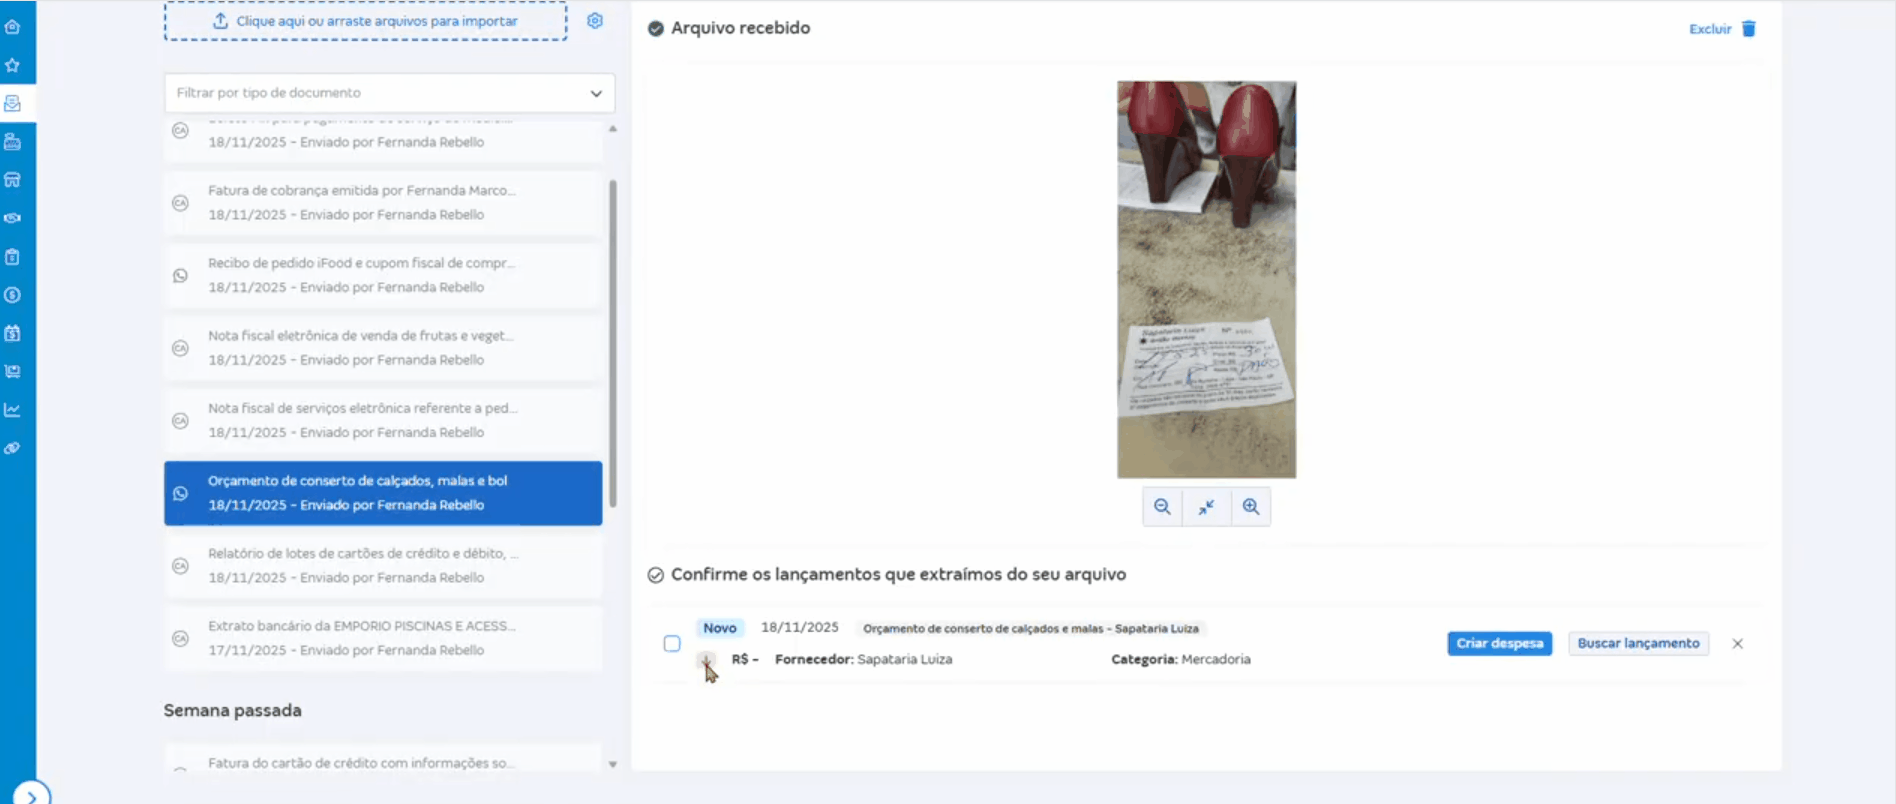The width and height of the screenshot is (1896, 804).
Task: Select the 'Nota fiscal de serviços eletrônica' document
Action: [x=383, y=421]
